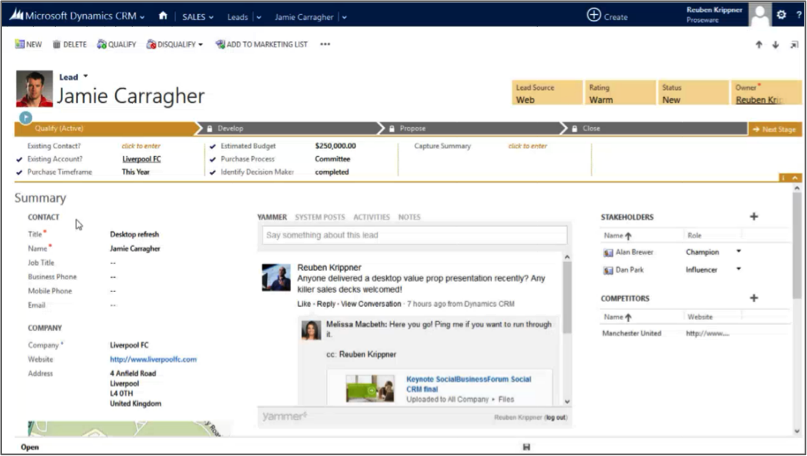Screen dimensions: 807x456
Task: Click to enter Existing Contact
Action: pos(141,146)
